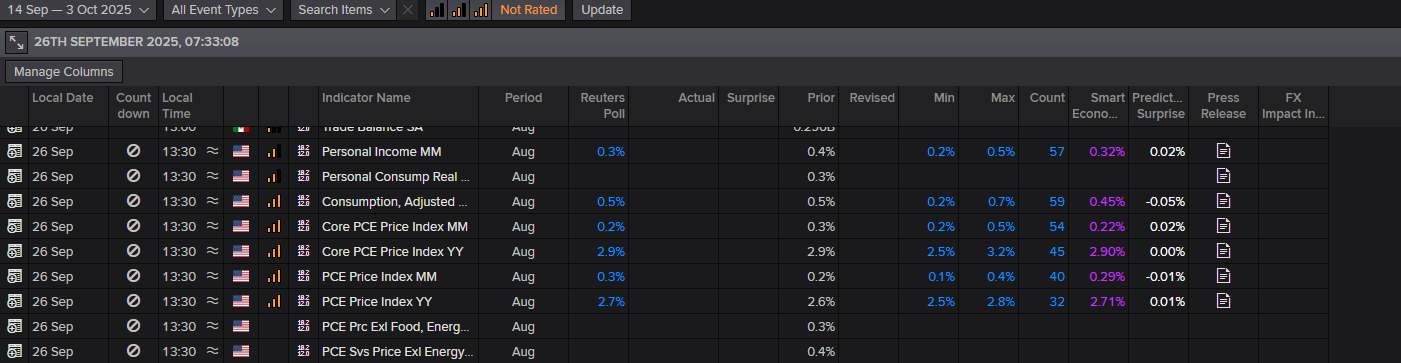1401x363 pixels.
Task: Click the Smart Econo... column header
Action: pos(1099,105)
